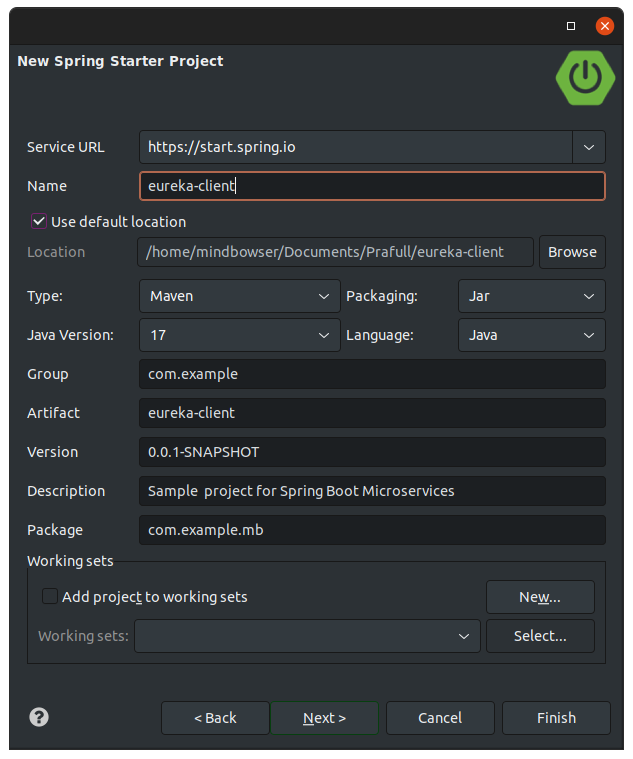The height and width of the screenshot is (759, 633).
Task: Click the Package label
Action: click(55, 530)
